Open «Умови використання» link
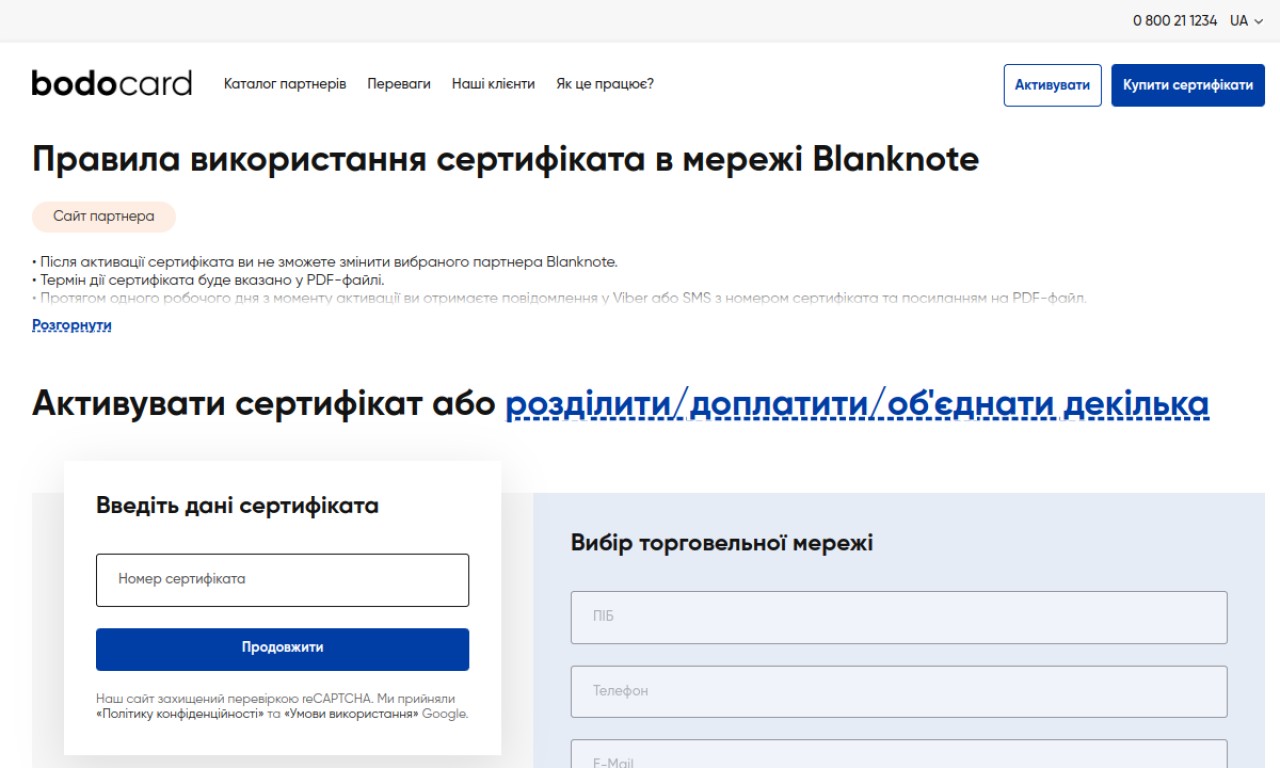1280x768 pixels. (x=351, y=714)
